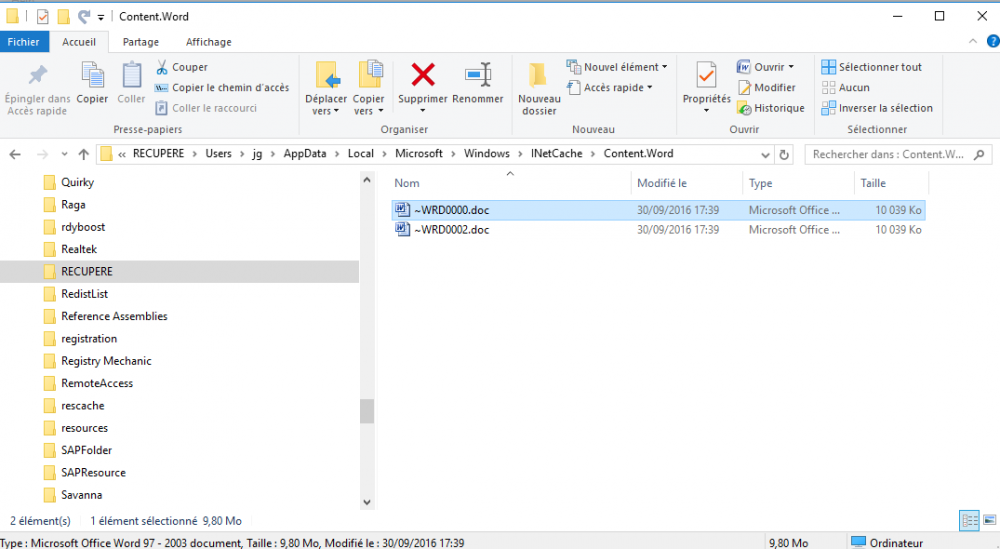Click quick access new folder icon

(63, 17)
